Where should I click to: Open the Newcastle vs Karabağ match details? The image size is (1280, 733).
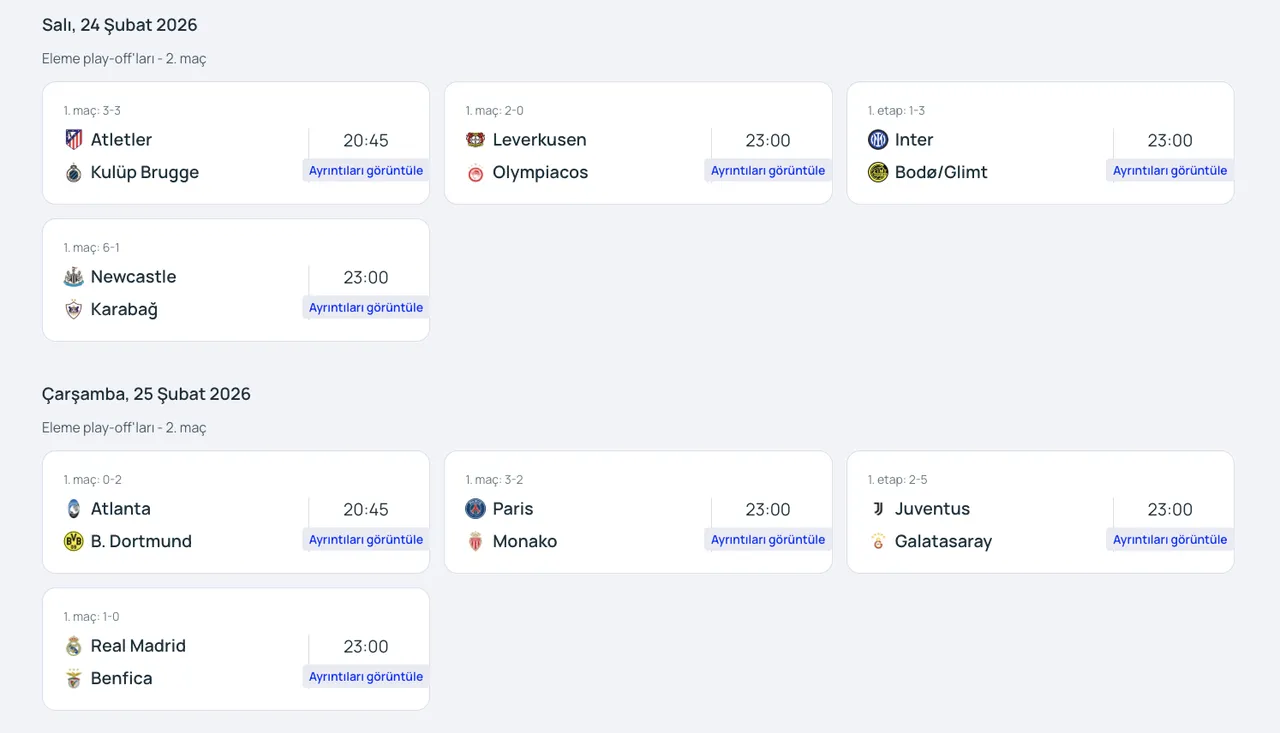tap(364, 307)
